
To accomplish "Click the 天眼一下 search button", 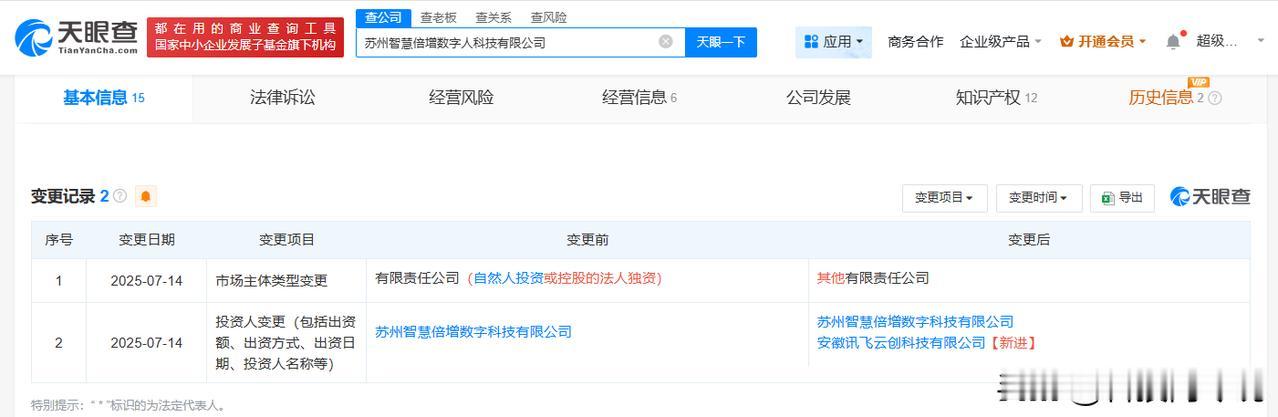I will 721,42.
